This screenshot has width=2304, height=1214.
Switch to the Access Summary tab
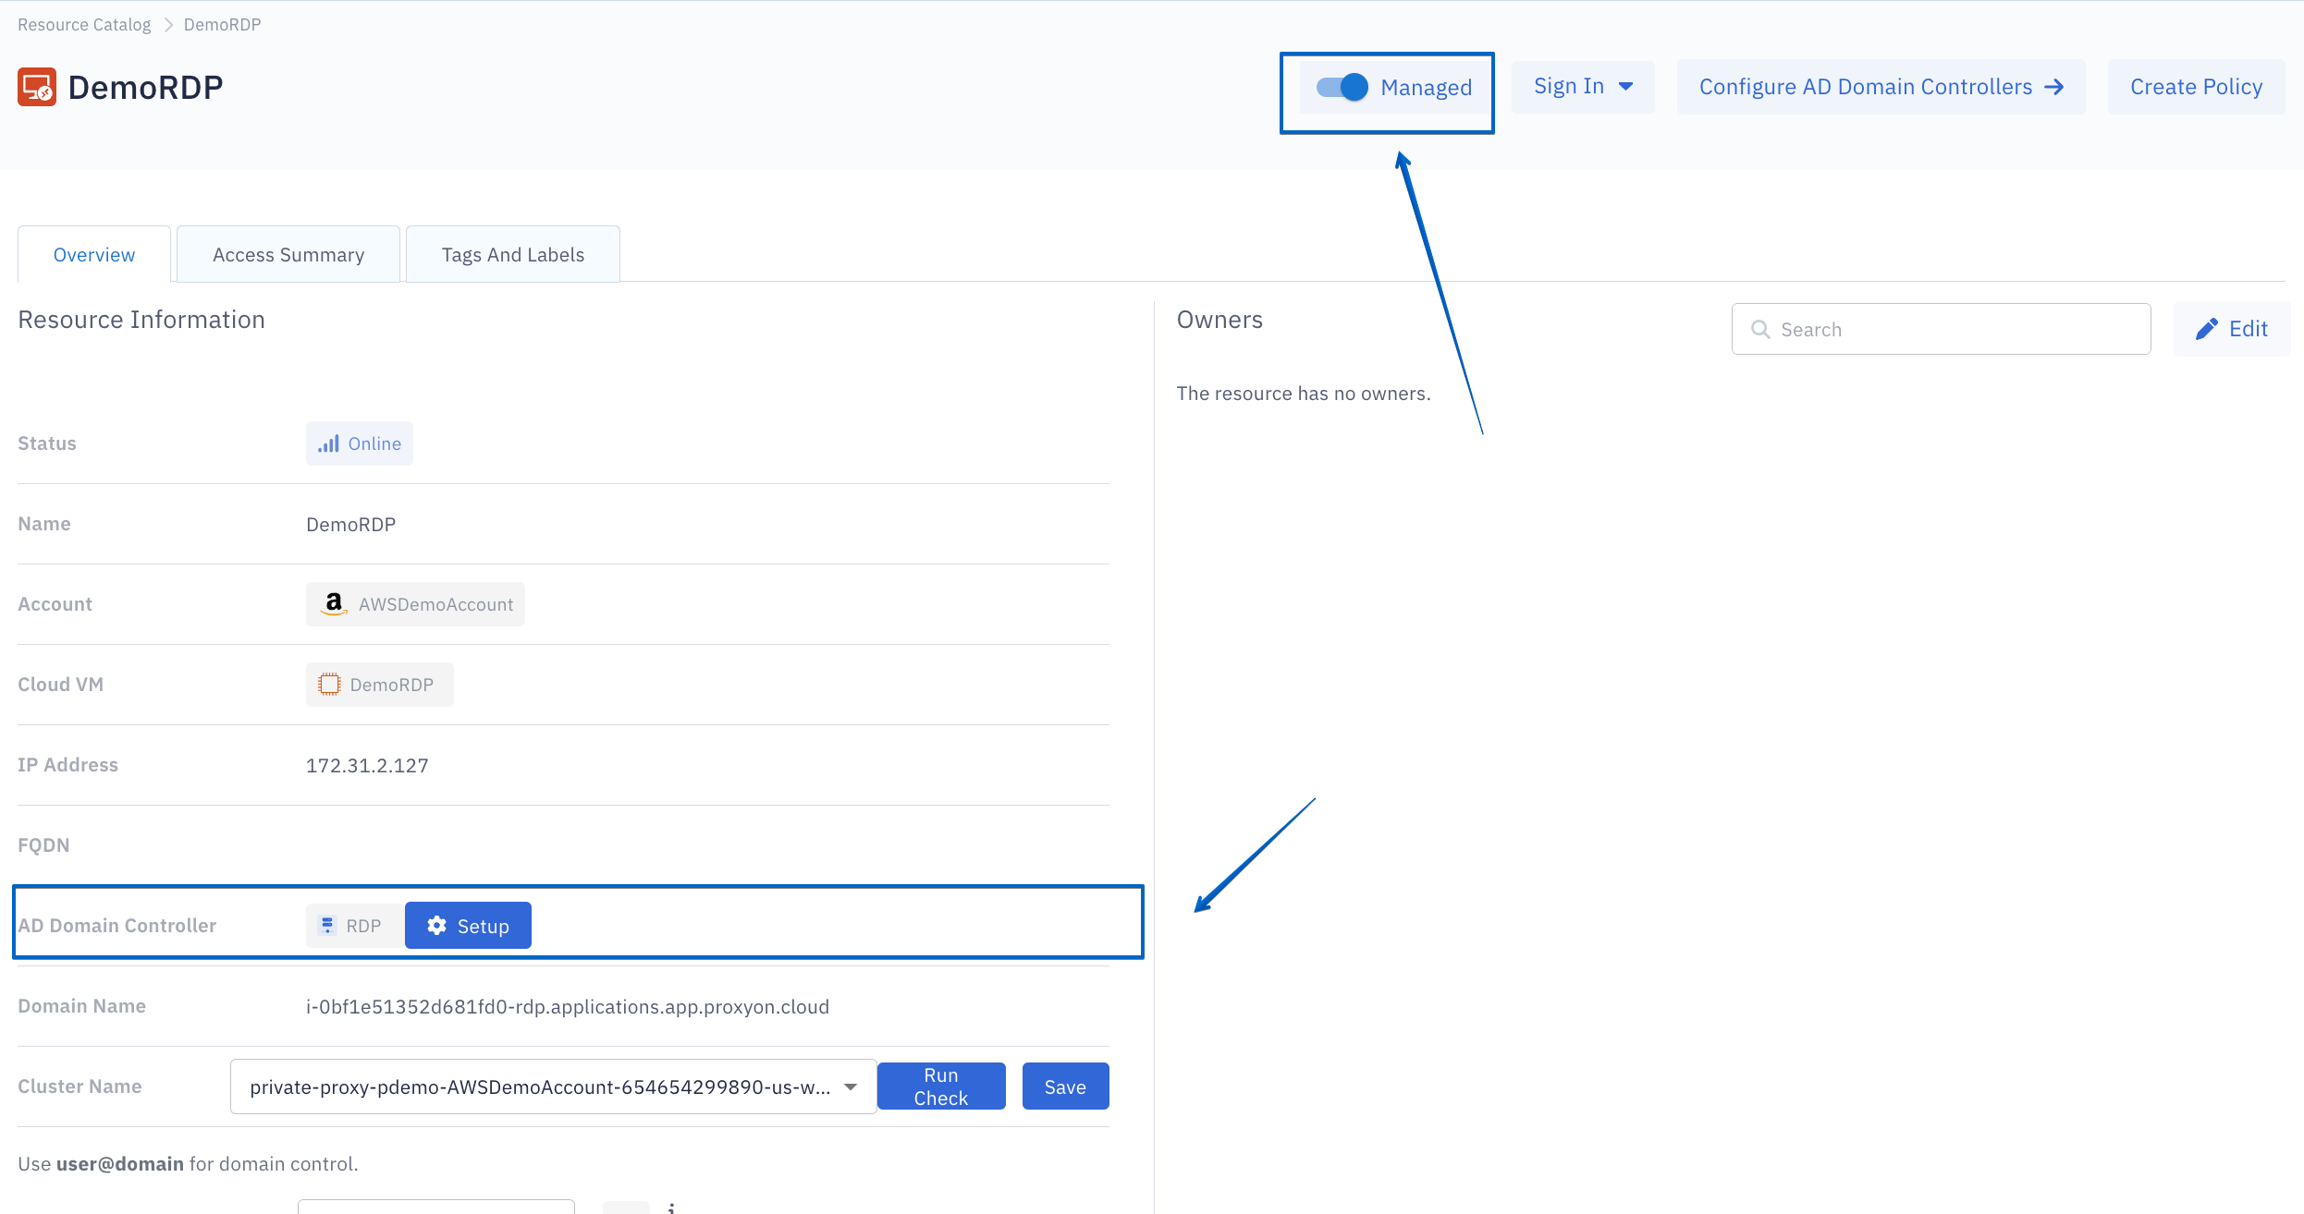(x=288, y=255)
